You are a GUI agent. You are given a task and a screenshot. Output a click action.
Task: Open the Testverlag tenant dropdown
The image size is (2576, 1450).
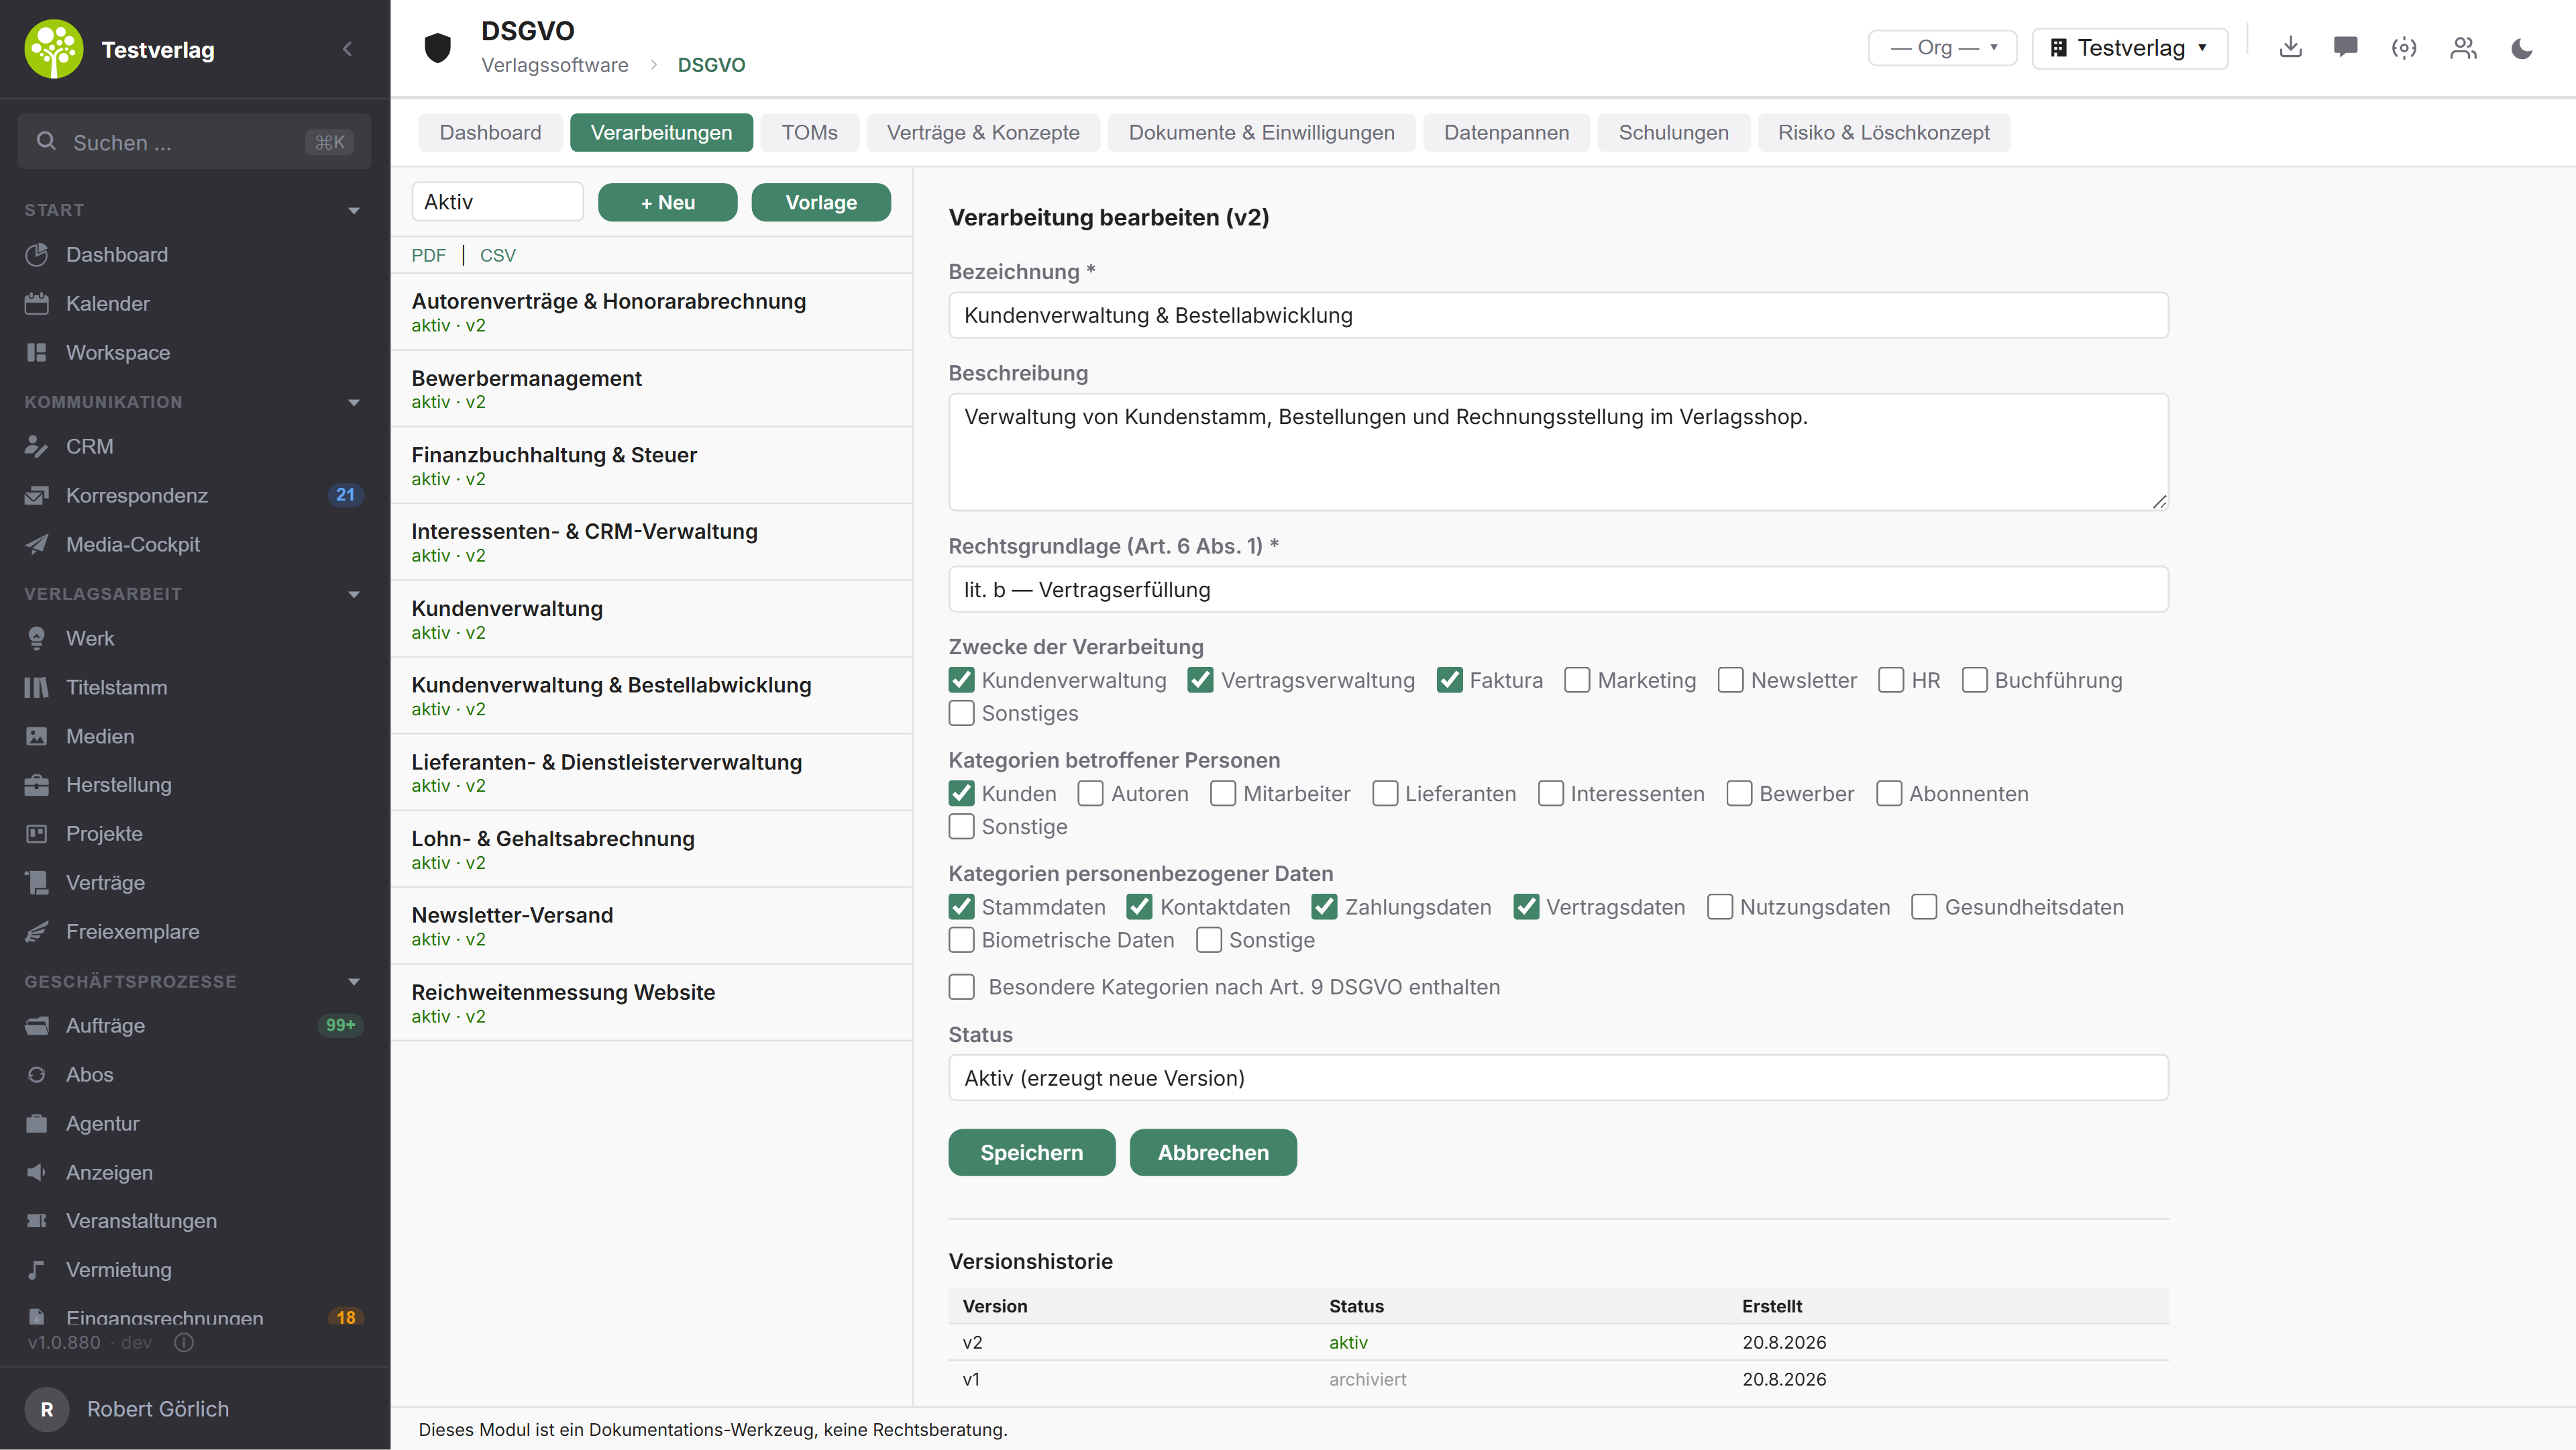[x=2129, y=47]
